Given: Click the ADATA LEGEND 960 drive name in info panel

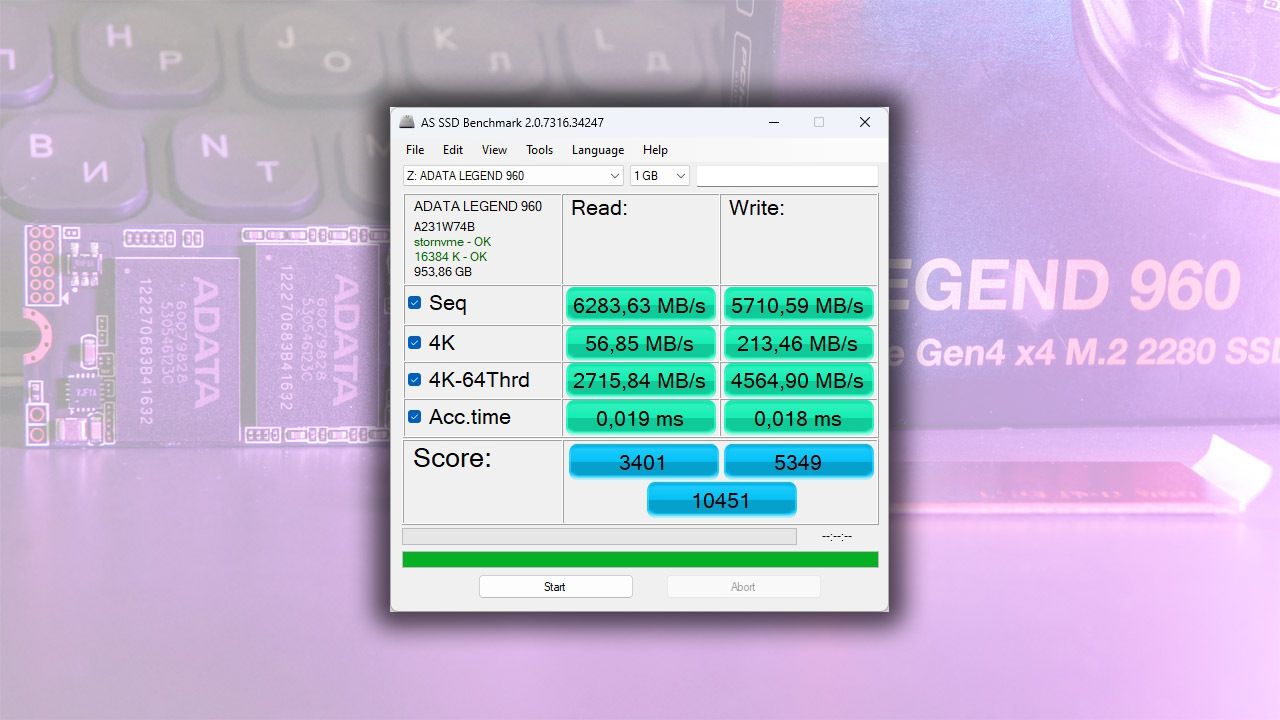Looking at the screenshot, I should [x=478, y=207].
